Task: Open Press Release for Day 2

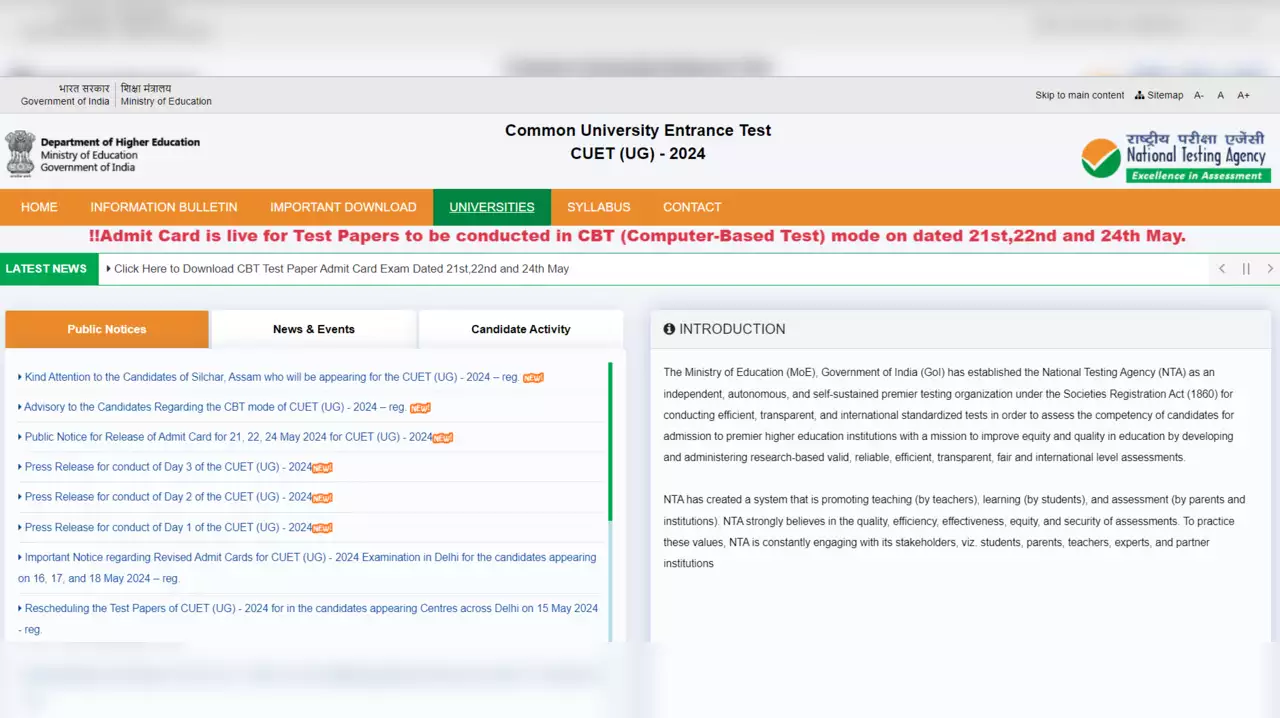Action: point(167,497)
